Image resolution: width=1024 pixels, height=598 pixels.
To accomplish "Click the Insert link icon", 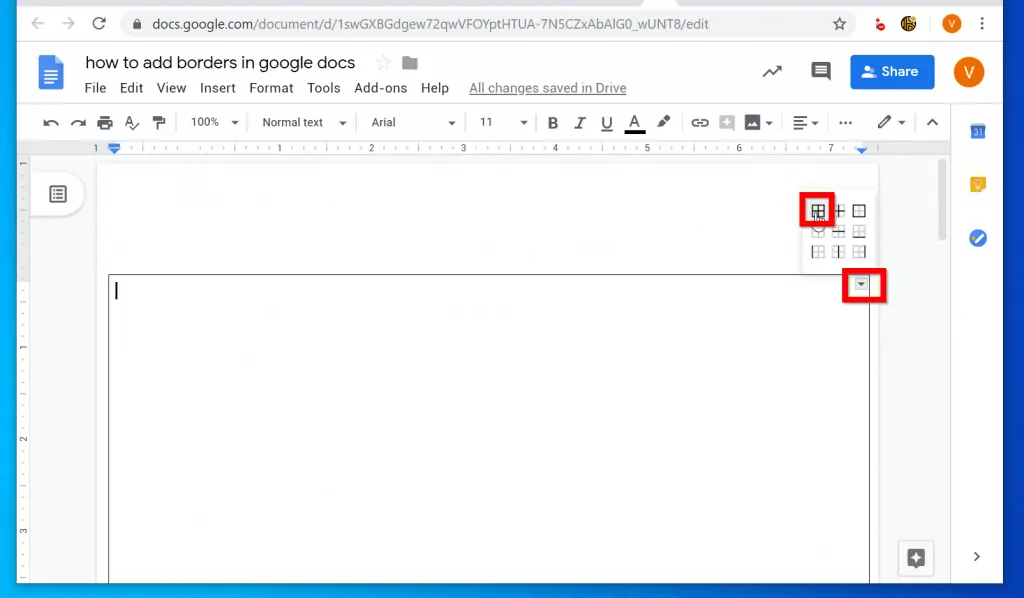I will [x=700, y=123].
